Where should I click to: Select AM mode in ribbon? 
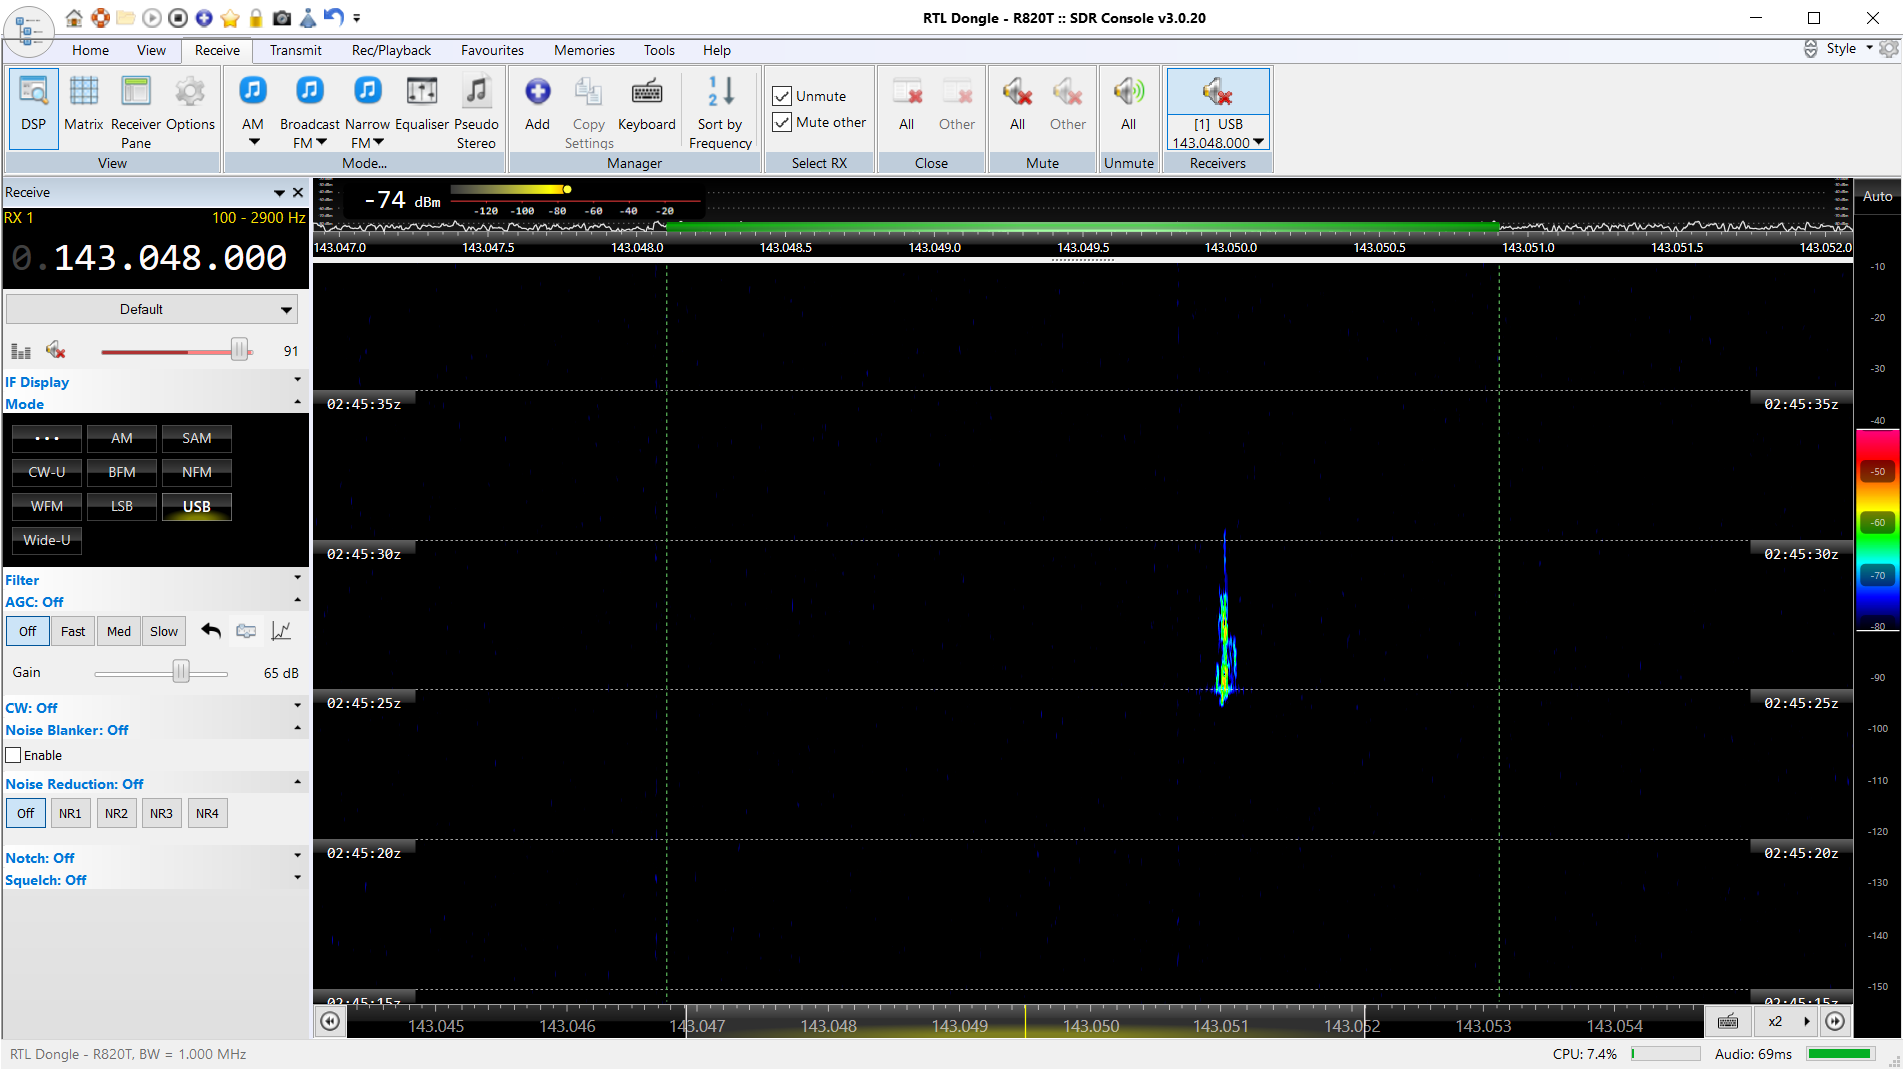[253, 111]
